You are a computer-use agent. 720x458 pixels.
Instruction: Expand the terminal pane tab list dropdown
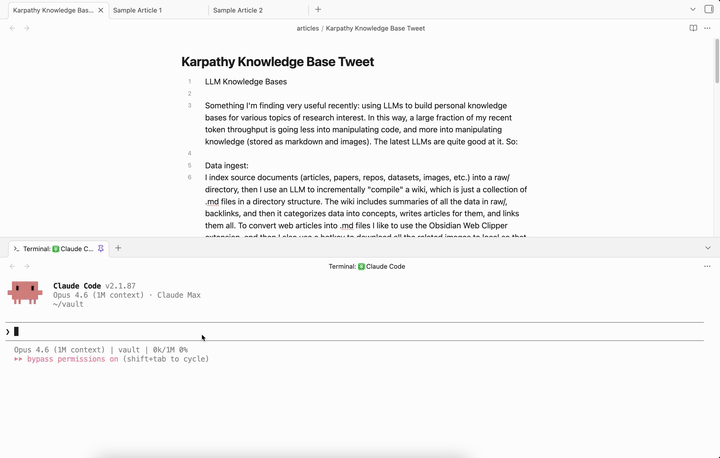click(708, 248)
